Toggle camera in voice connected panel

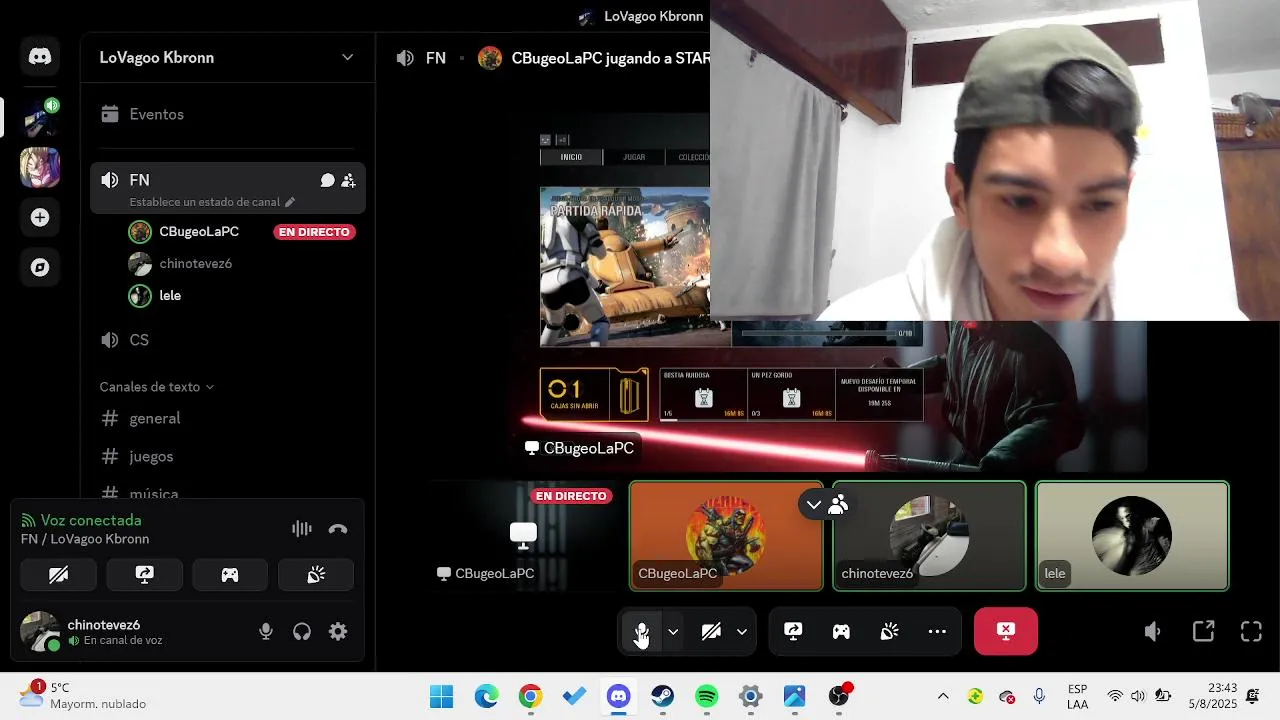[59, 575]
